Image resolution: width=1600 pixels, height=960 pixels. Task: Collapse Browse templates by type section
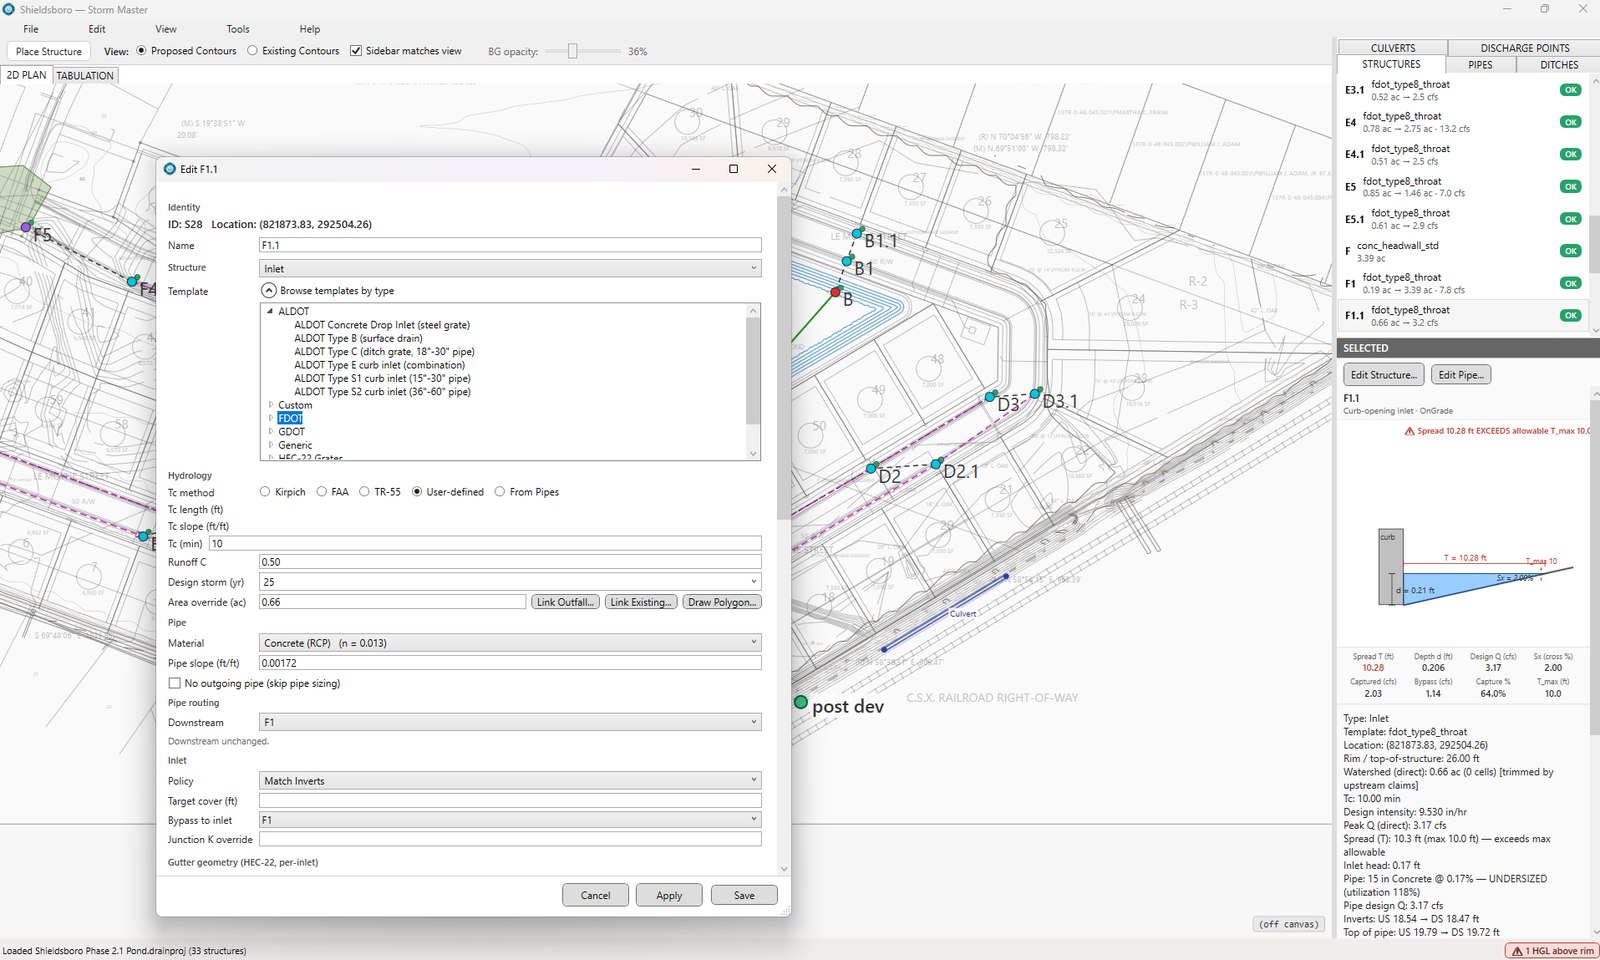click(269, 291)
